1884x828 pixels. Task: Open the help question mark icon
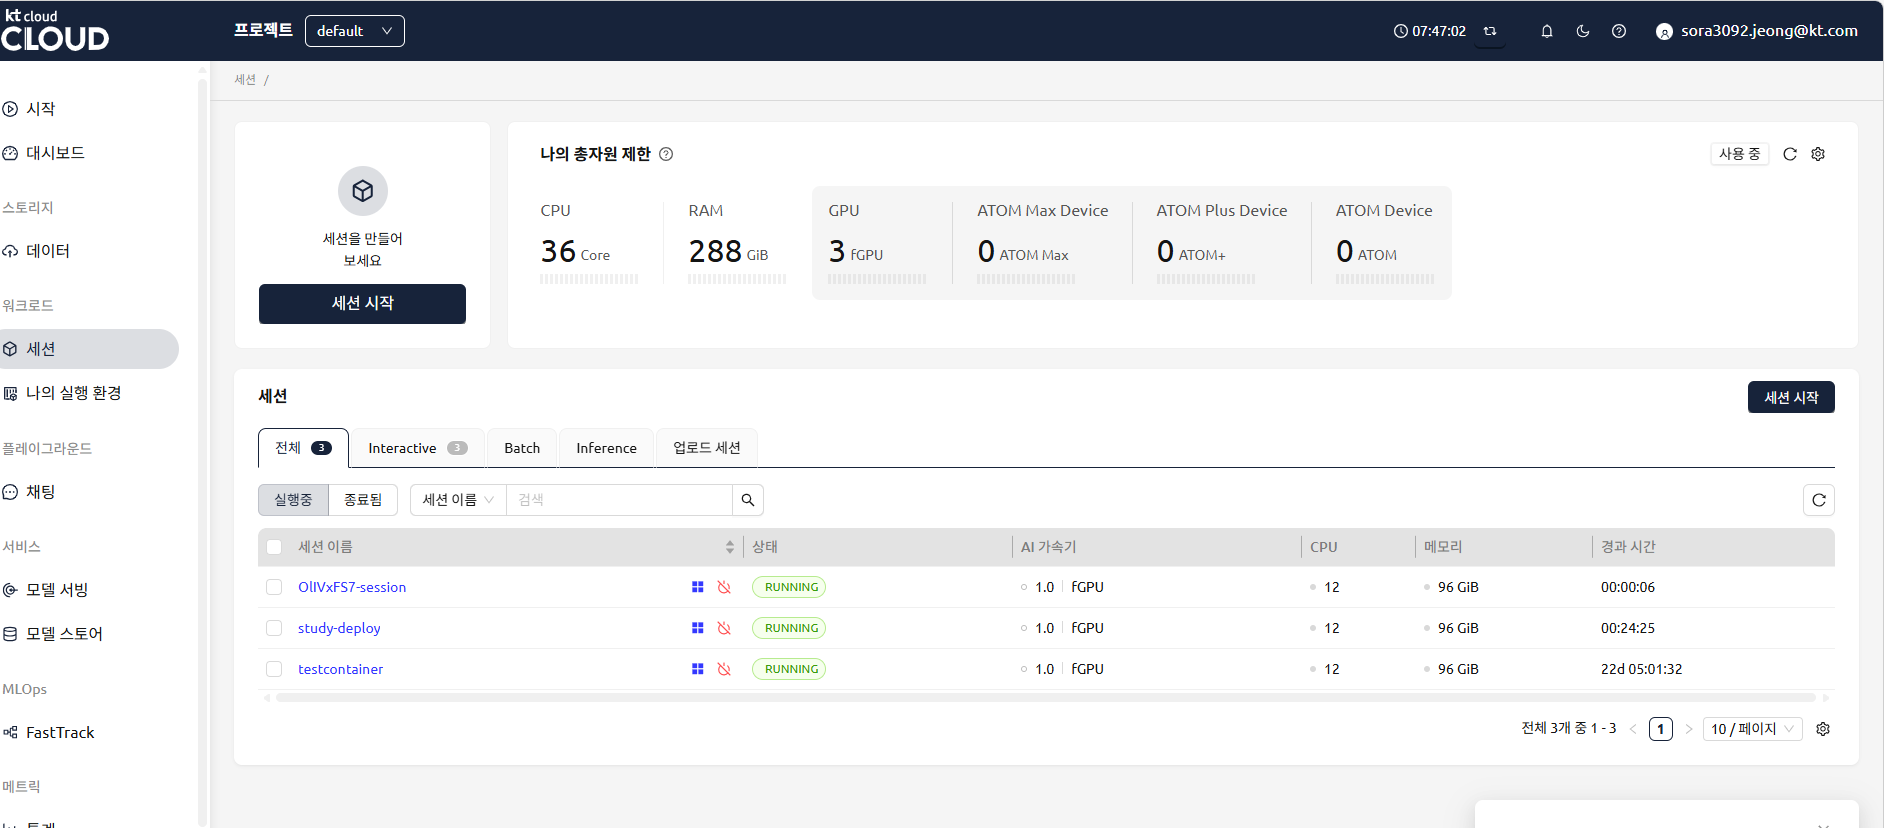pyautogui.click(x=1619, y=31)
